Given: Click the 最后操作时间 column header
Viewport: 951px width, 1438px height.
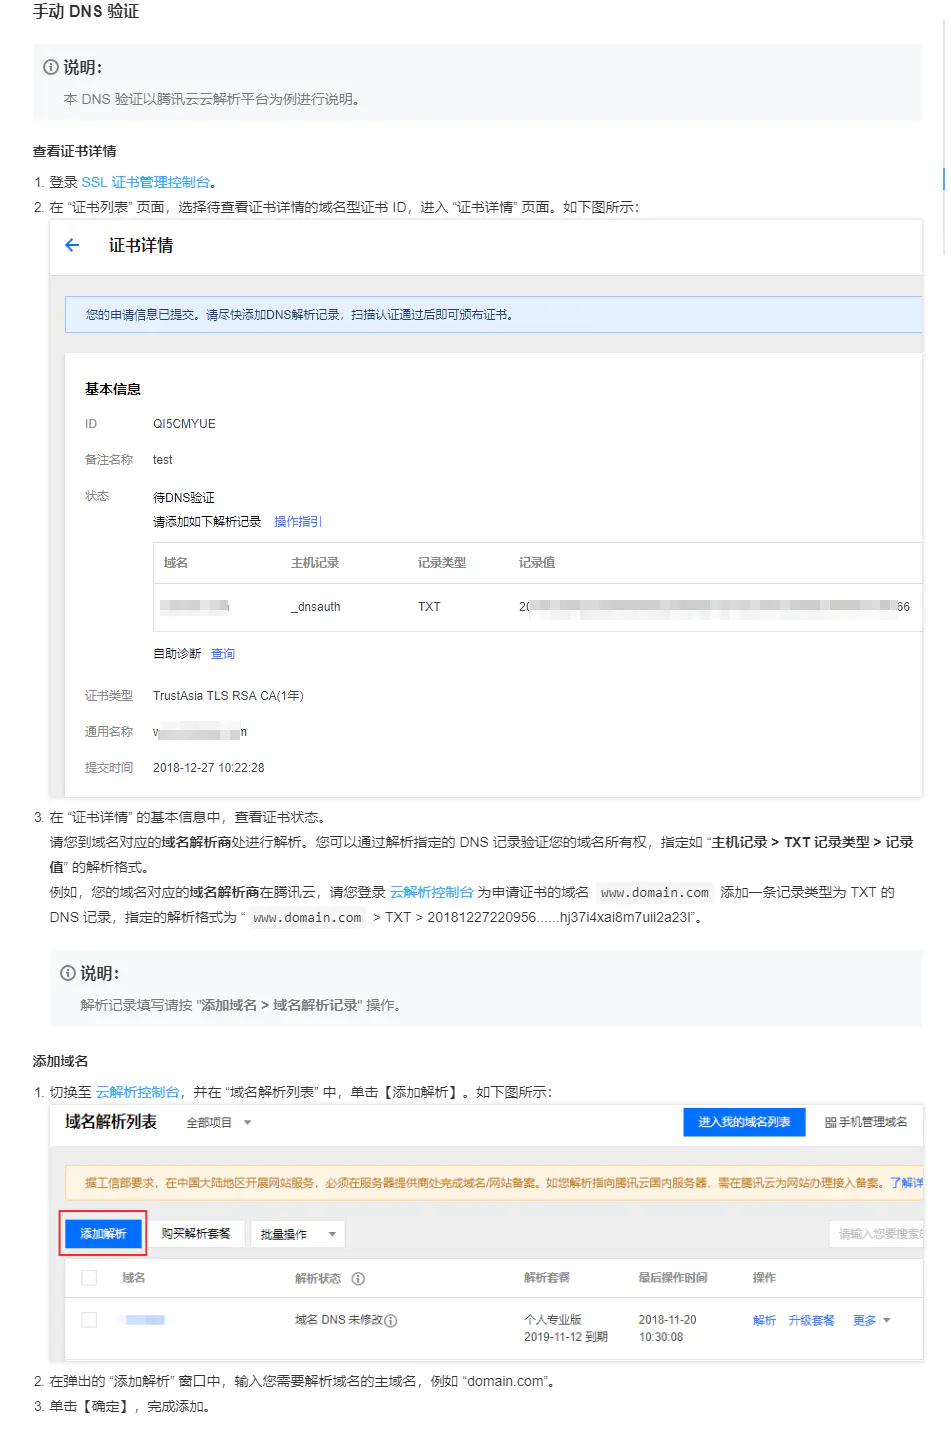Looking at the screenshot, I should click(673, 1278).
